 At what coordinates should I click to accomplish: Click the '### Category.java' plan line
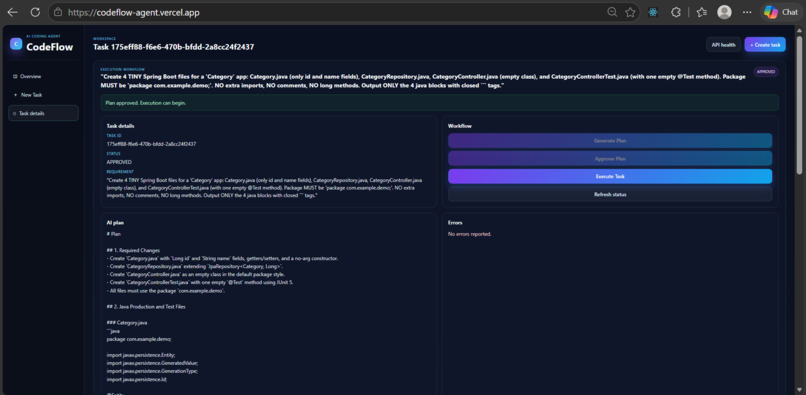tap(127, 322)
